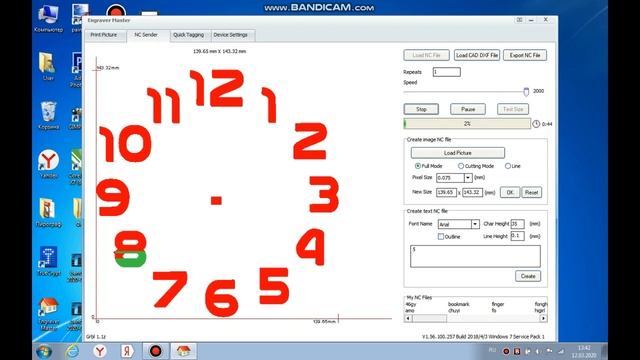The width and height of the screenshot is (640, 360).
Task: Select the finger file in My NC Files
Action: pos(498,304)
